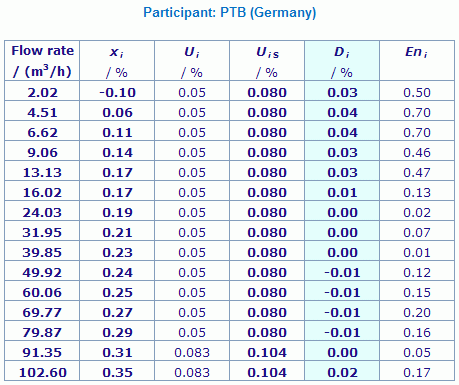459x385 pixels.
Task: Click flow rate cell 102.60
Action: (x=42, y=371)
